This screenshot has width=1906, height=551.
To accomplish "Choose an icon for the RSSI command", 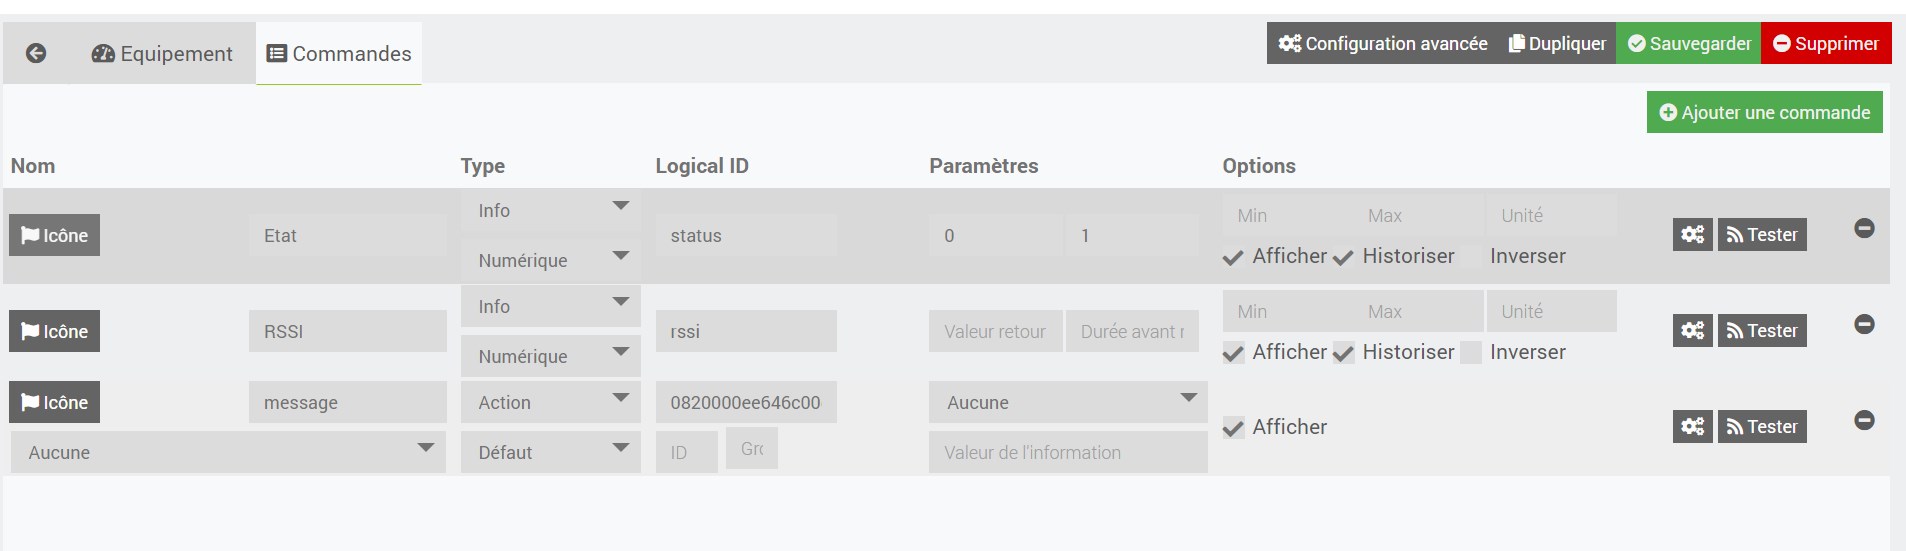I will [55, 331].
